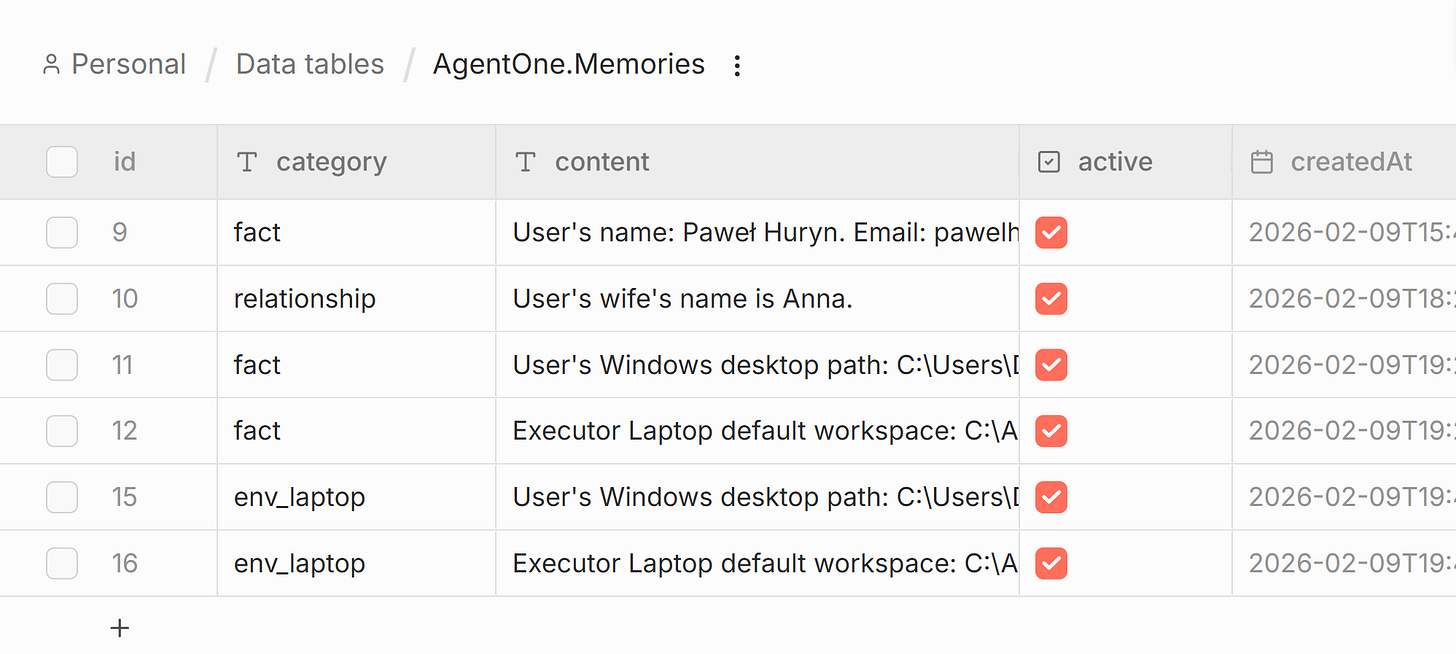Open the AgentOne.Memories three-dot options menu

(737, 64)
